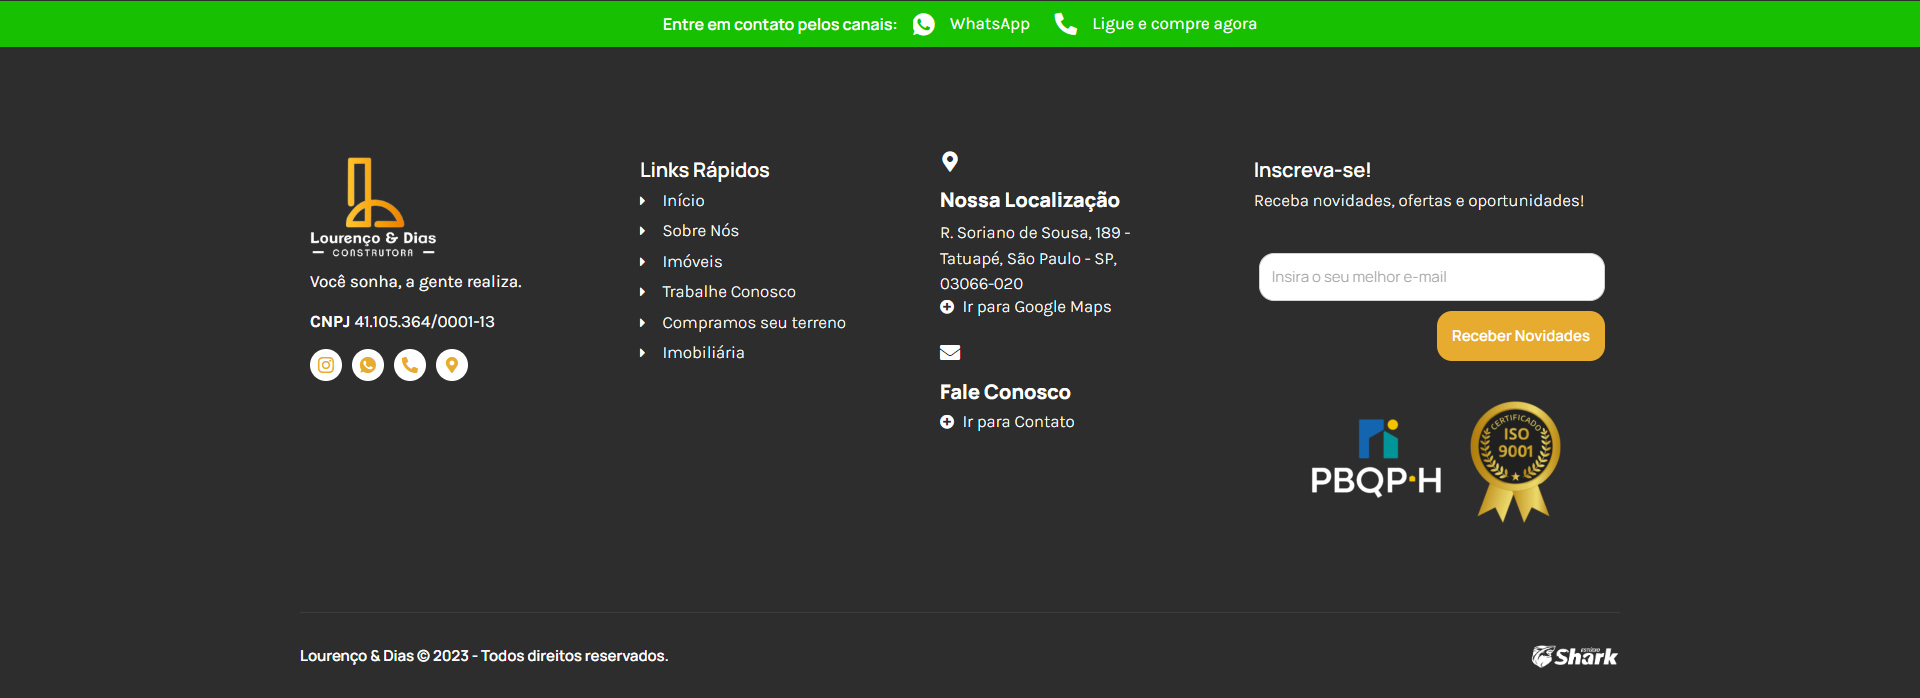Focus the newsletter e-mail input field
Viewport: 1920px width, 698px height.
coord(1431,277)
